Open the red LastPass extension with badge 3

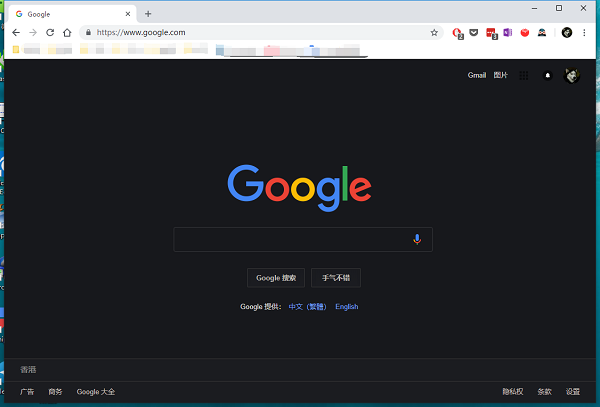pyautogui.click(x=491, y=33)
